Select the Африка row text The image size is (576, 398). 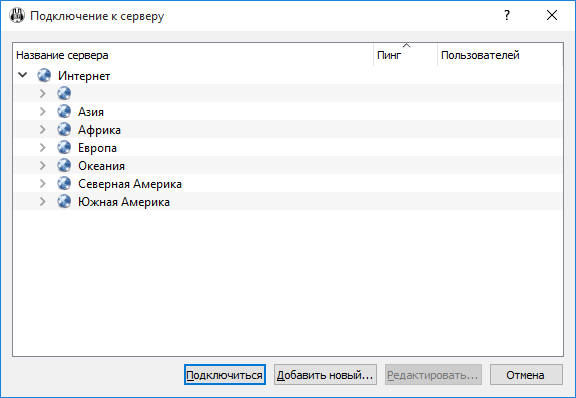[x=99, y=130]
